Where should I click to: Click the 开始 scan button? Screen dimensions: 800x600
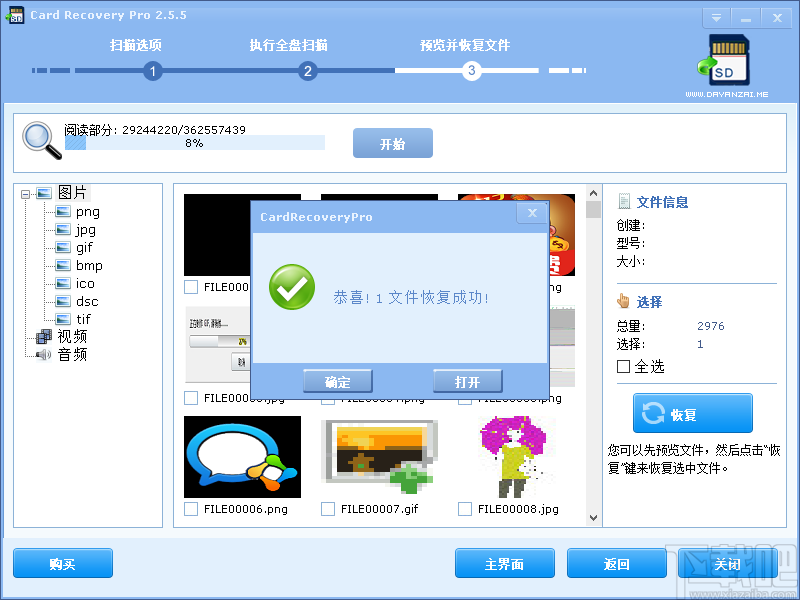point(393,143)
